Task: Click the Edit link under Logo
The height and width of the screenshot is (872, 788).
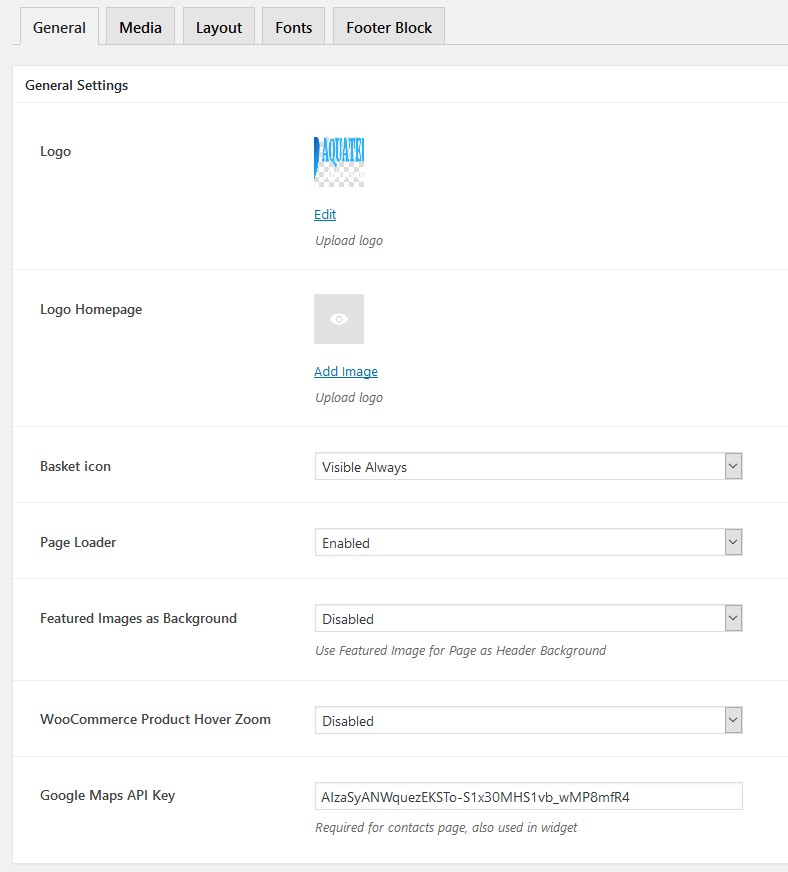Action: click(325, 214)
